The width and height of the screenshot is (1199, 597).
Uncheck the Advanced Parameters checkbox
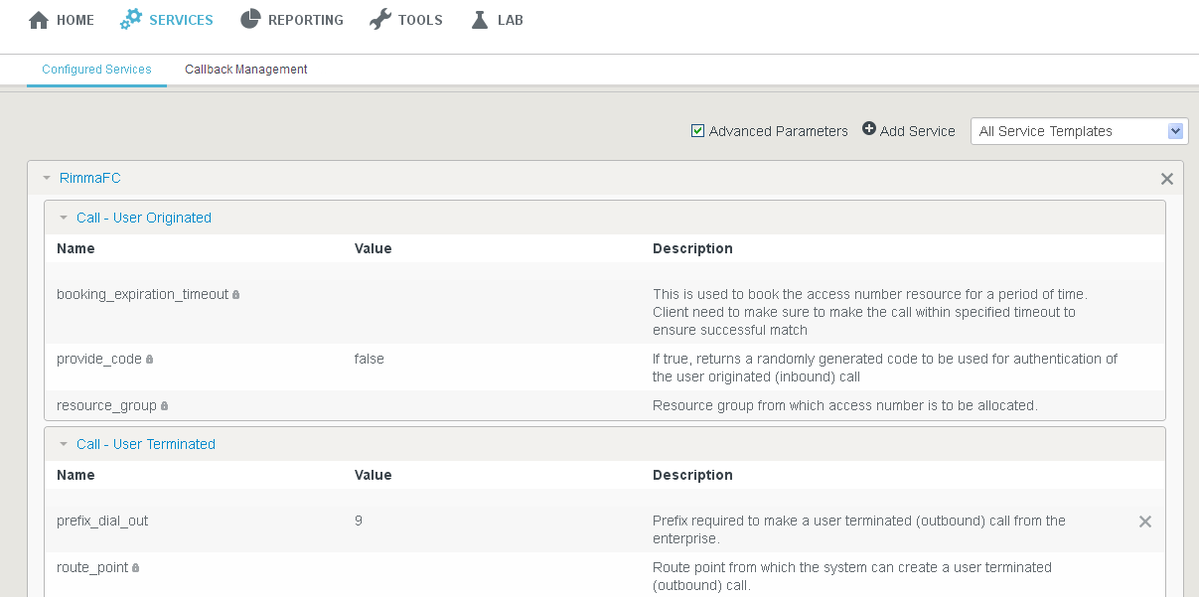pyautogui.click(x=697, y=131)
